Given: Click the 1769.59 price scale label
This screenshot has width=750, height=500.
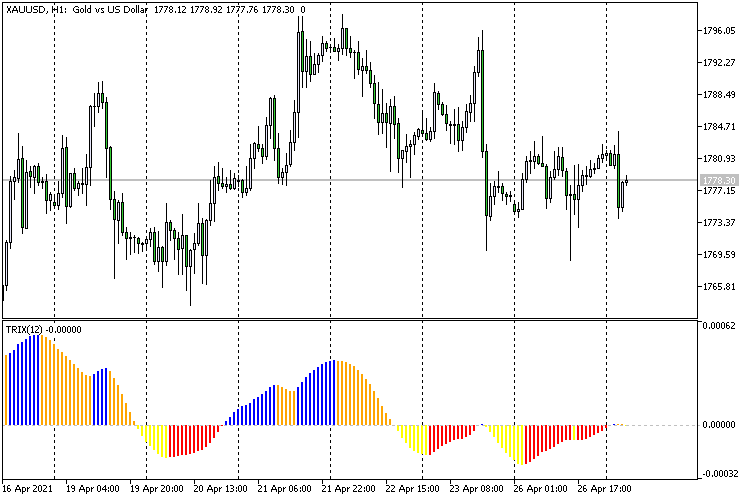Looking at the screenshot, I should (x=719, y=255).
